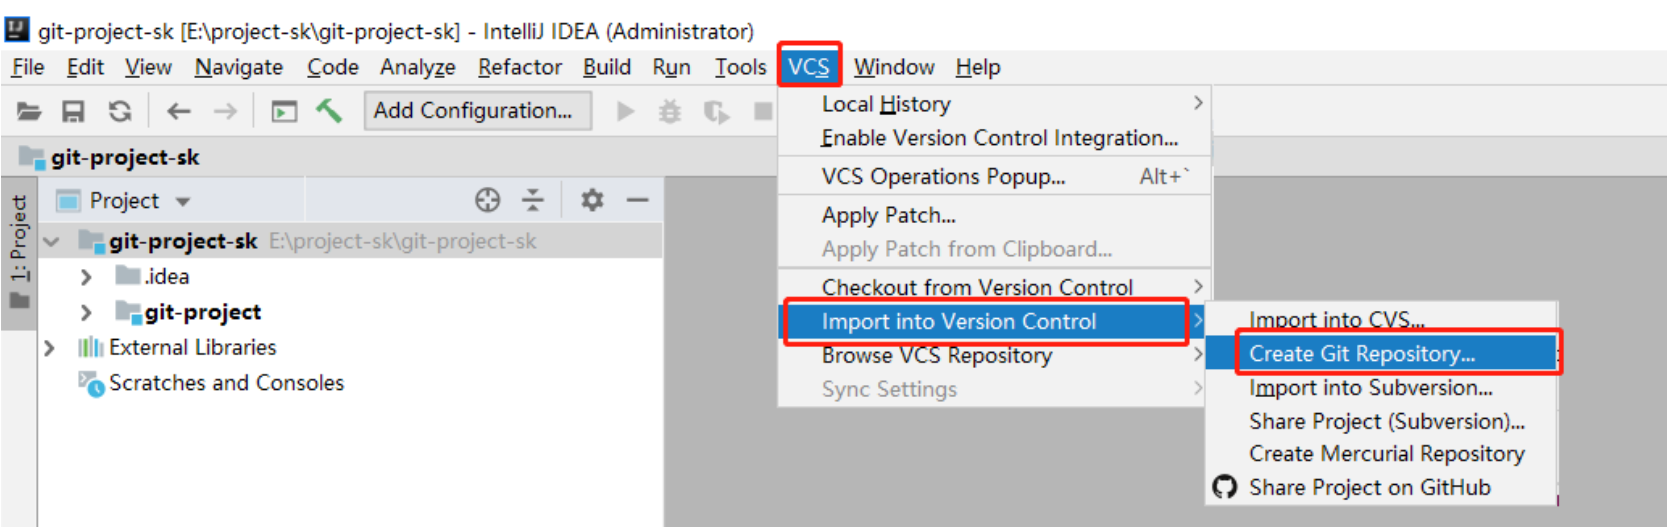Click the Open folder toolbar icon
Image resolution: width=1667 pixels, height=527 pixels.
29,111
